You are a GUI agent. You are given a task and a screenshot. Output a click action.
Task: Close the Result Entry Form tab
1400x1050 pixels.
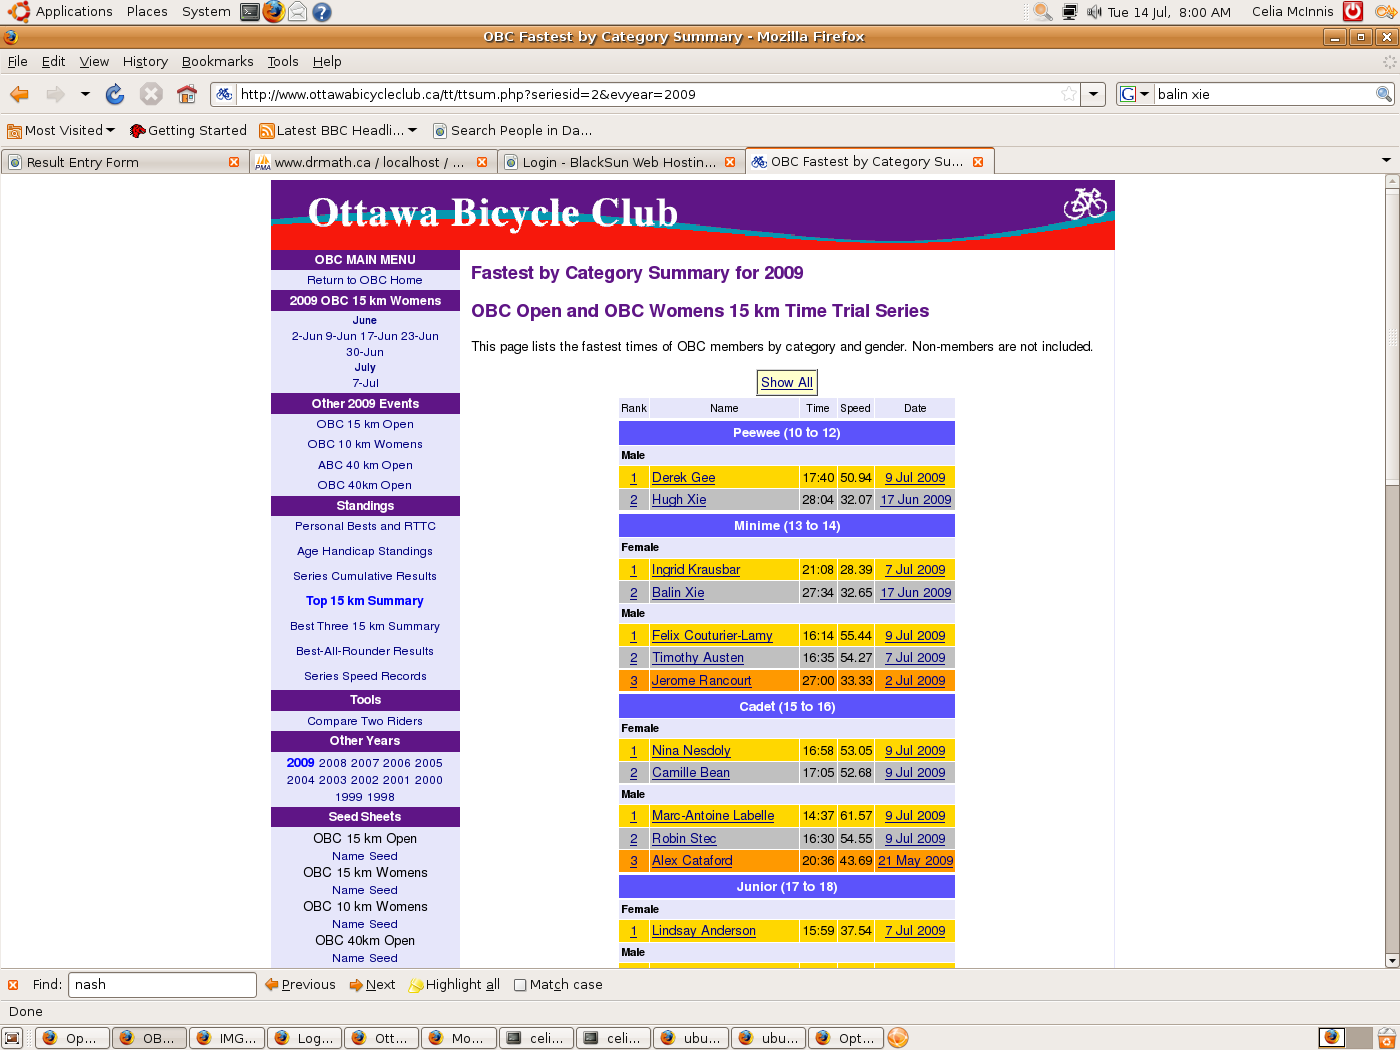click(234, 162)
